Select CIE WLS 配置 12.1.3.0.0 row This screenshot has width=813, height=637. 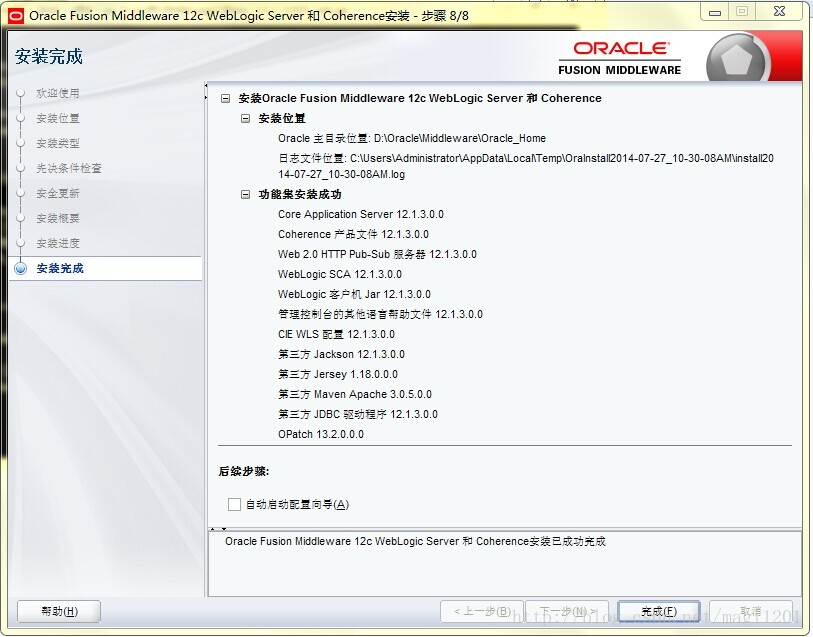click(337, 334)
